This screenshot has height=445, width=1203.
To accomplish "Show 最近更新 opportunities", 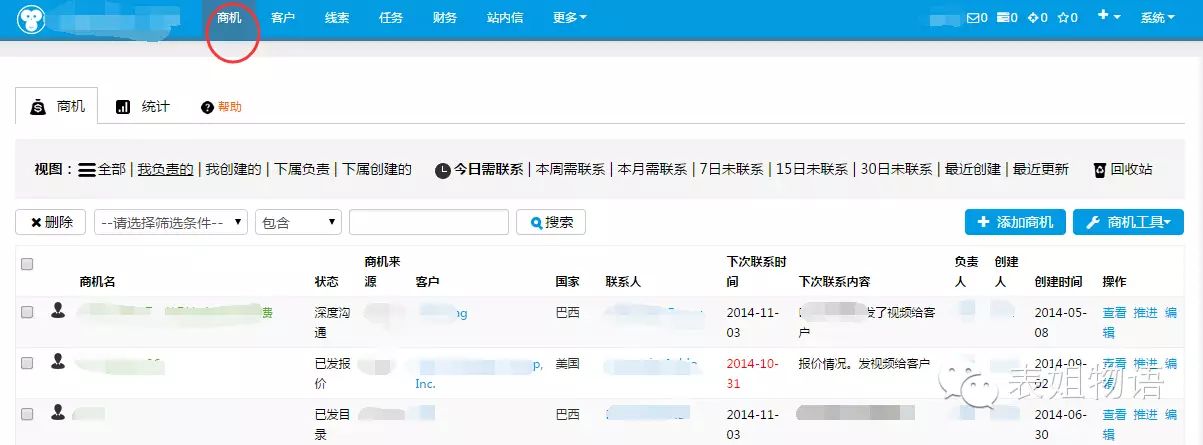I will point(1040,169).
